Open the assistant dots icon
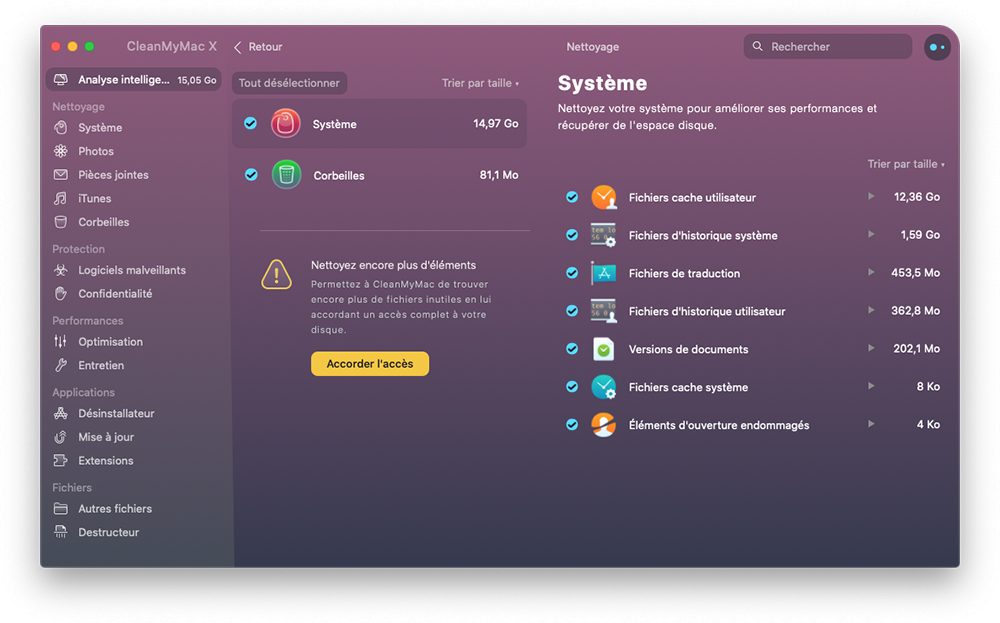This screenshot has width=1000, height=623. 937,47
